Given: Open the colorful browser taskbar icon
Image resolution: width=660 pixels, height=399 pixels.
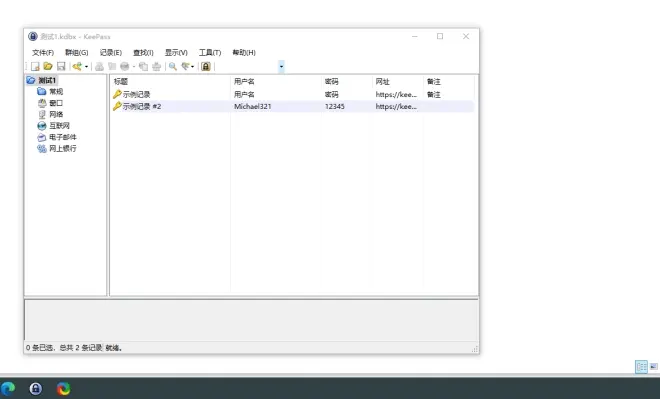Looking at the screenshot, I should coord(64,388).
